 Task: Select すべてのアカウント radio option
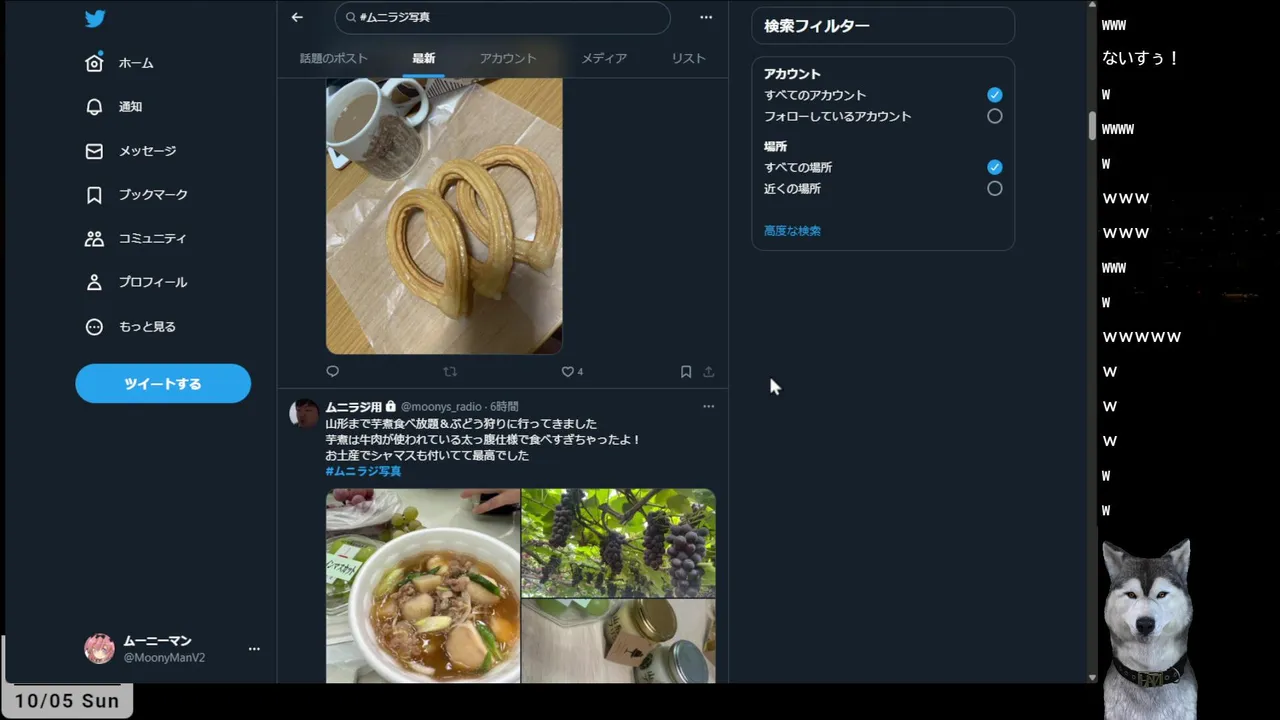tap(994, 95)
